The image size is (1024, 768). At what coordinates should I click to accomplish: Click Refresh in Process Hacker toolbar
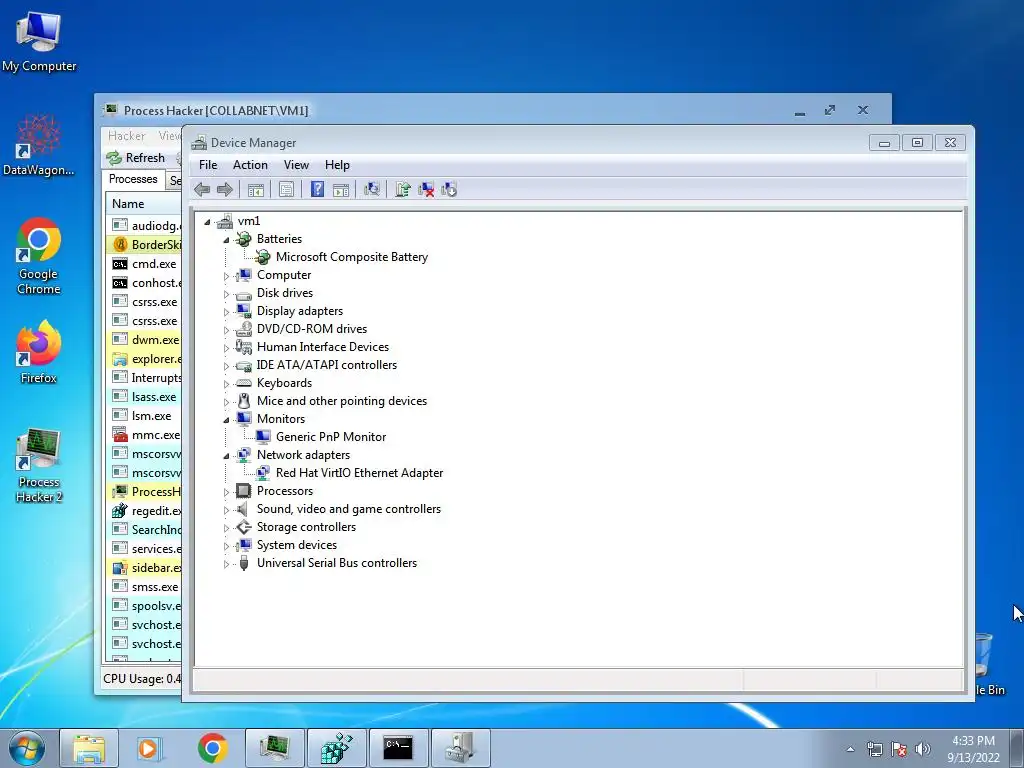tap(136, 157)
